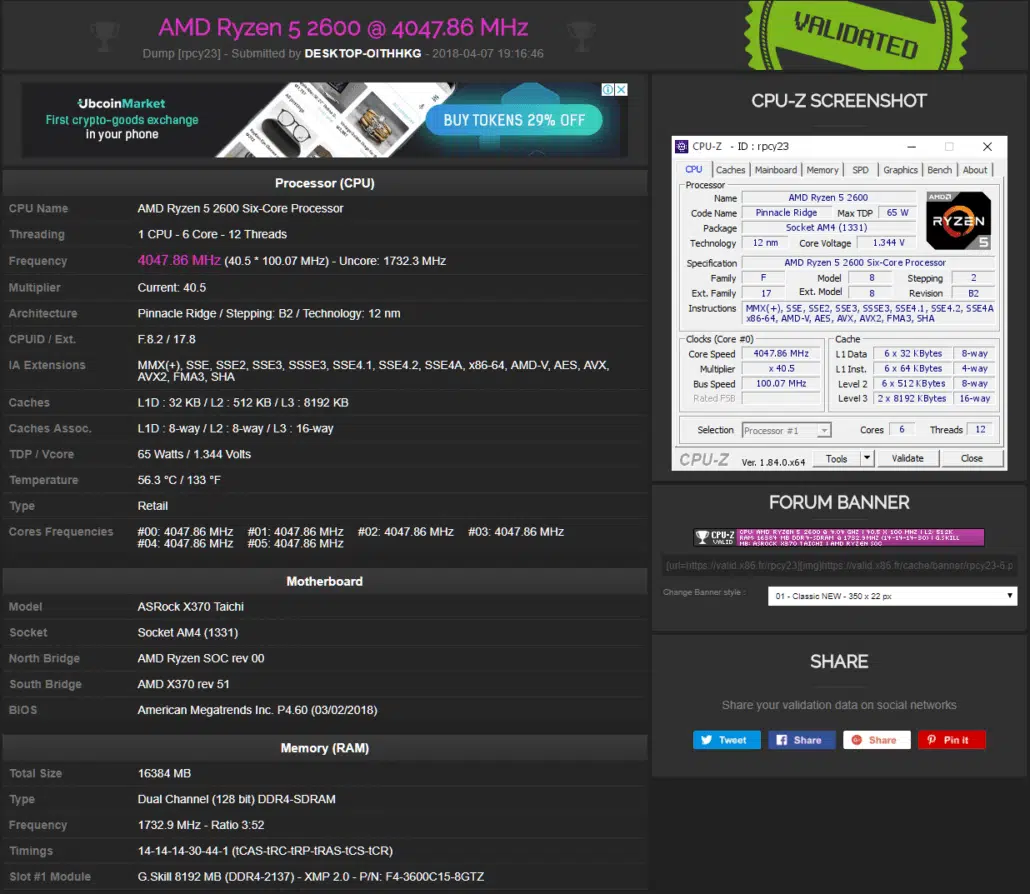Click the magenta 4047.86 MHz frequency value
The height and width of the screenshot is (894, 1030).
179,260
